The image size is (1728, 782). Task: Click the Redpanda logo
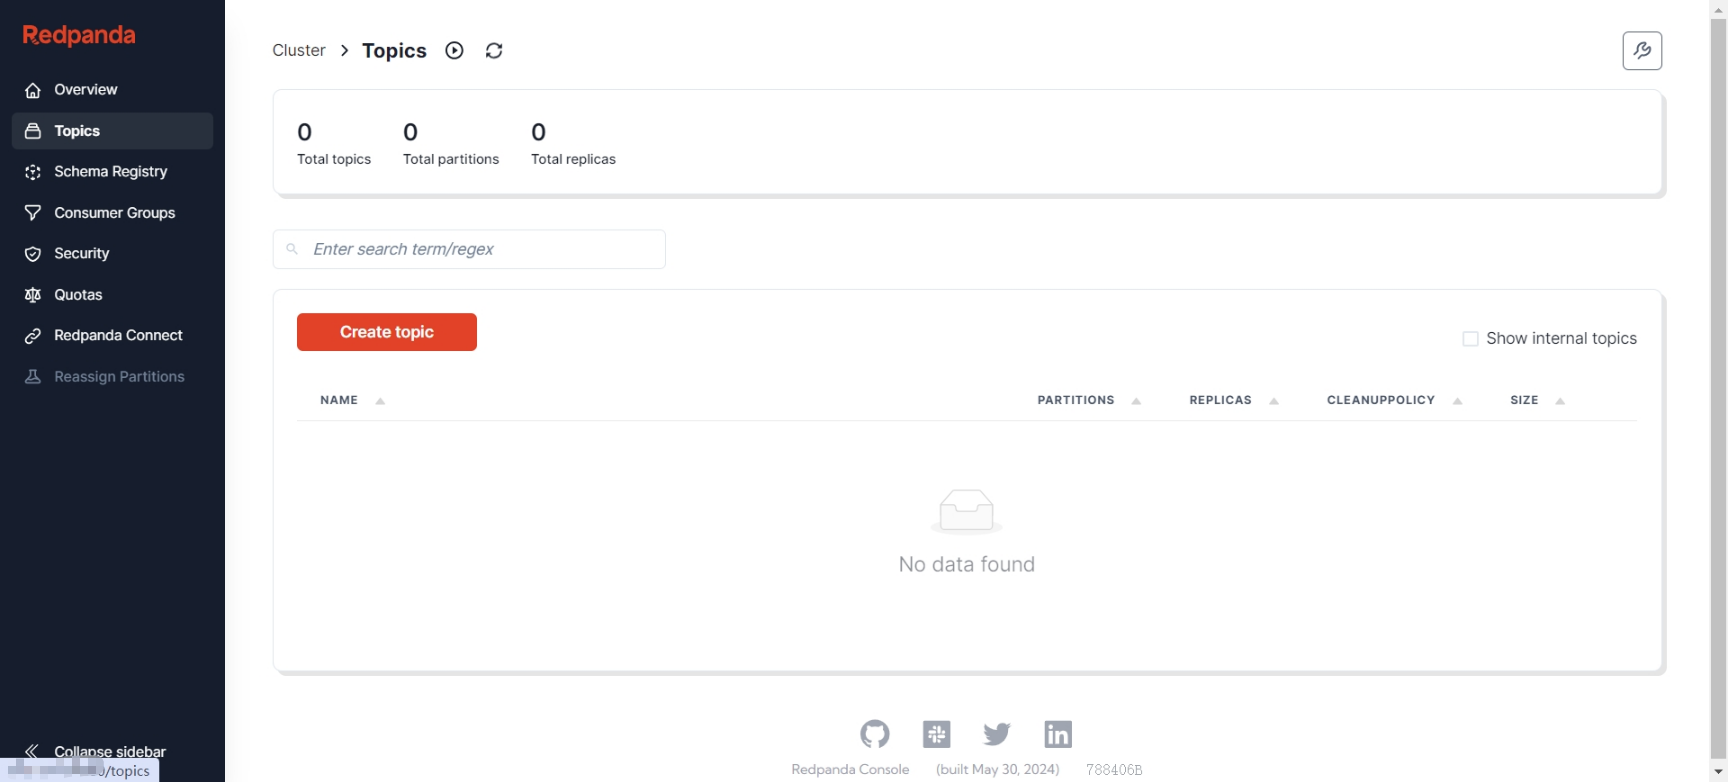click(x=79, y=36)
